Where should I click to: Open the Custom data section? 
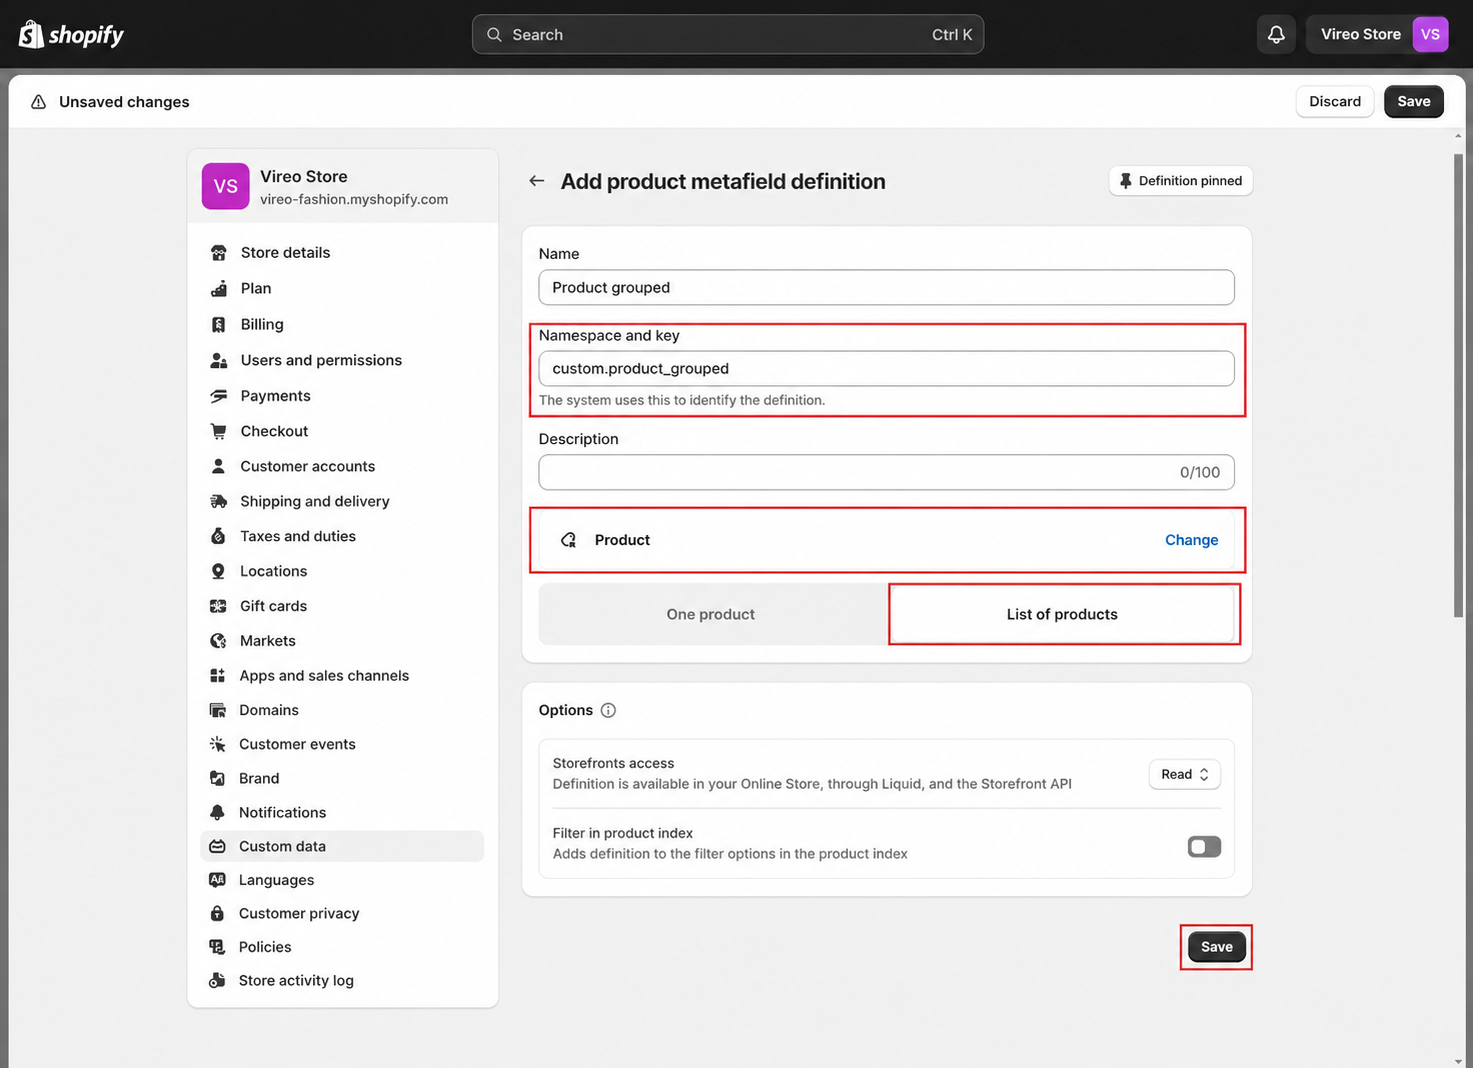[342, 846]
